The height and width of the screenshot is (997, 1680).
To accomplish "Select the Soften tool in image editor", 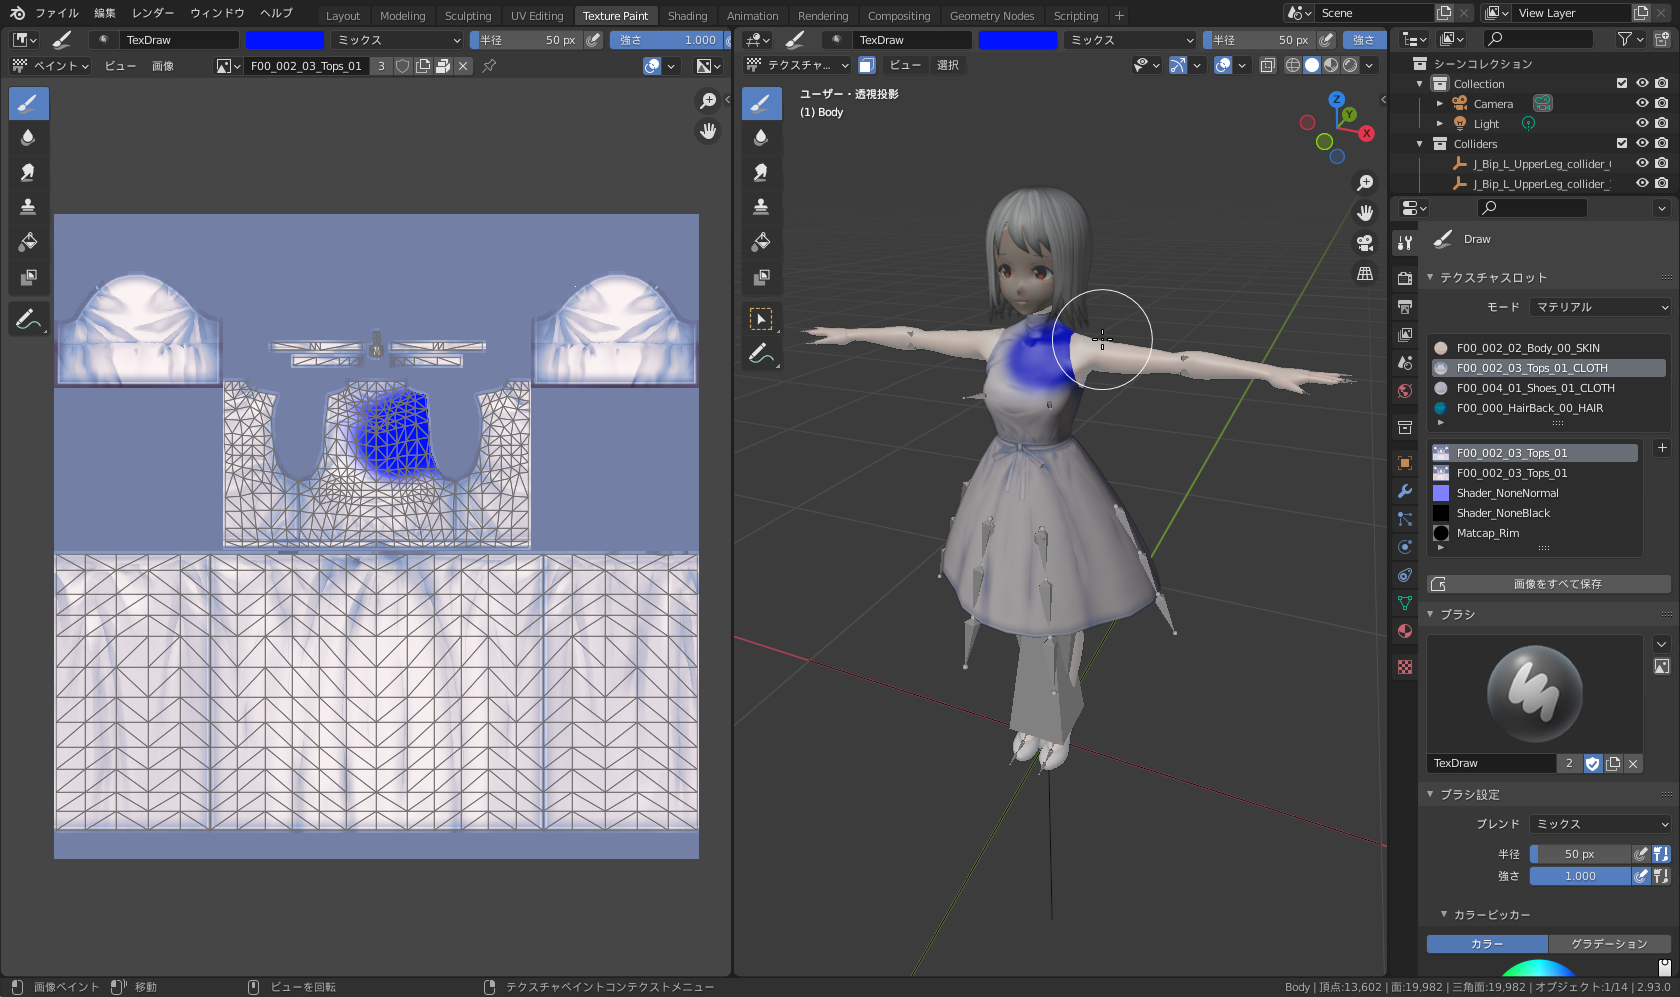I will pyautogui.click(x=28, y=137).
